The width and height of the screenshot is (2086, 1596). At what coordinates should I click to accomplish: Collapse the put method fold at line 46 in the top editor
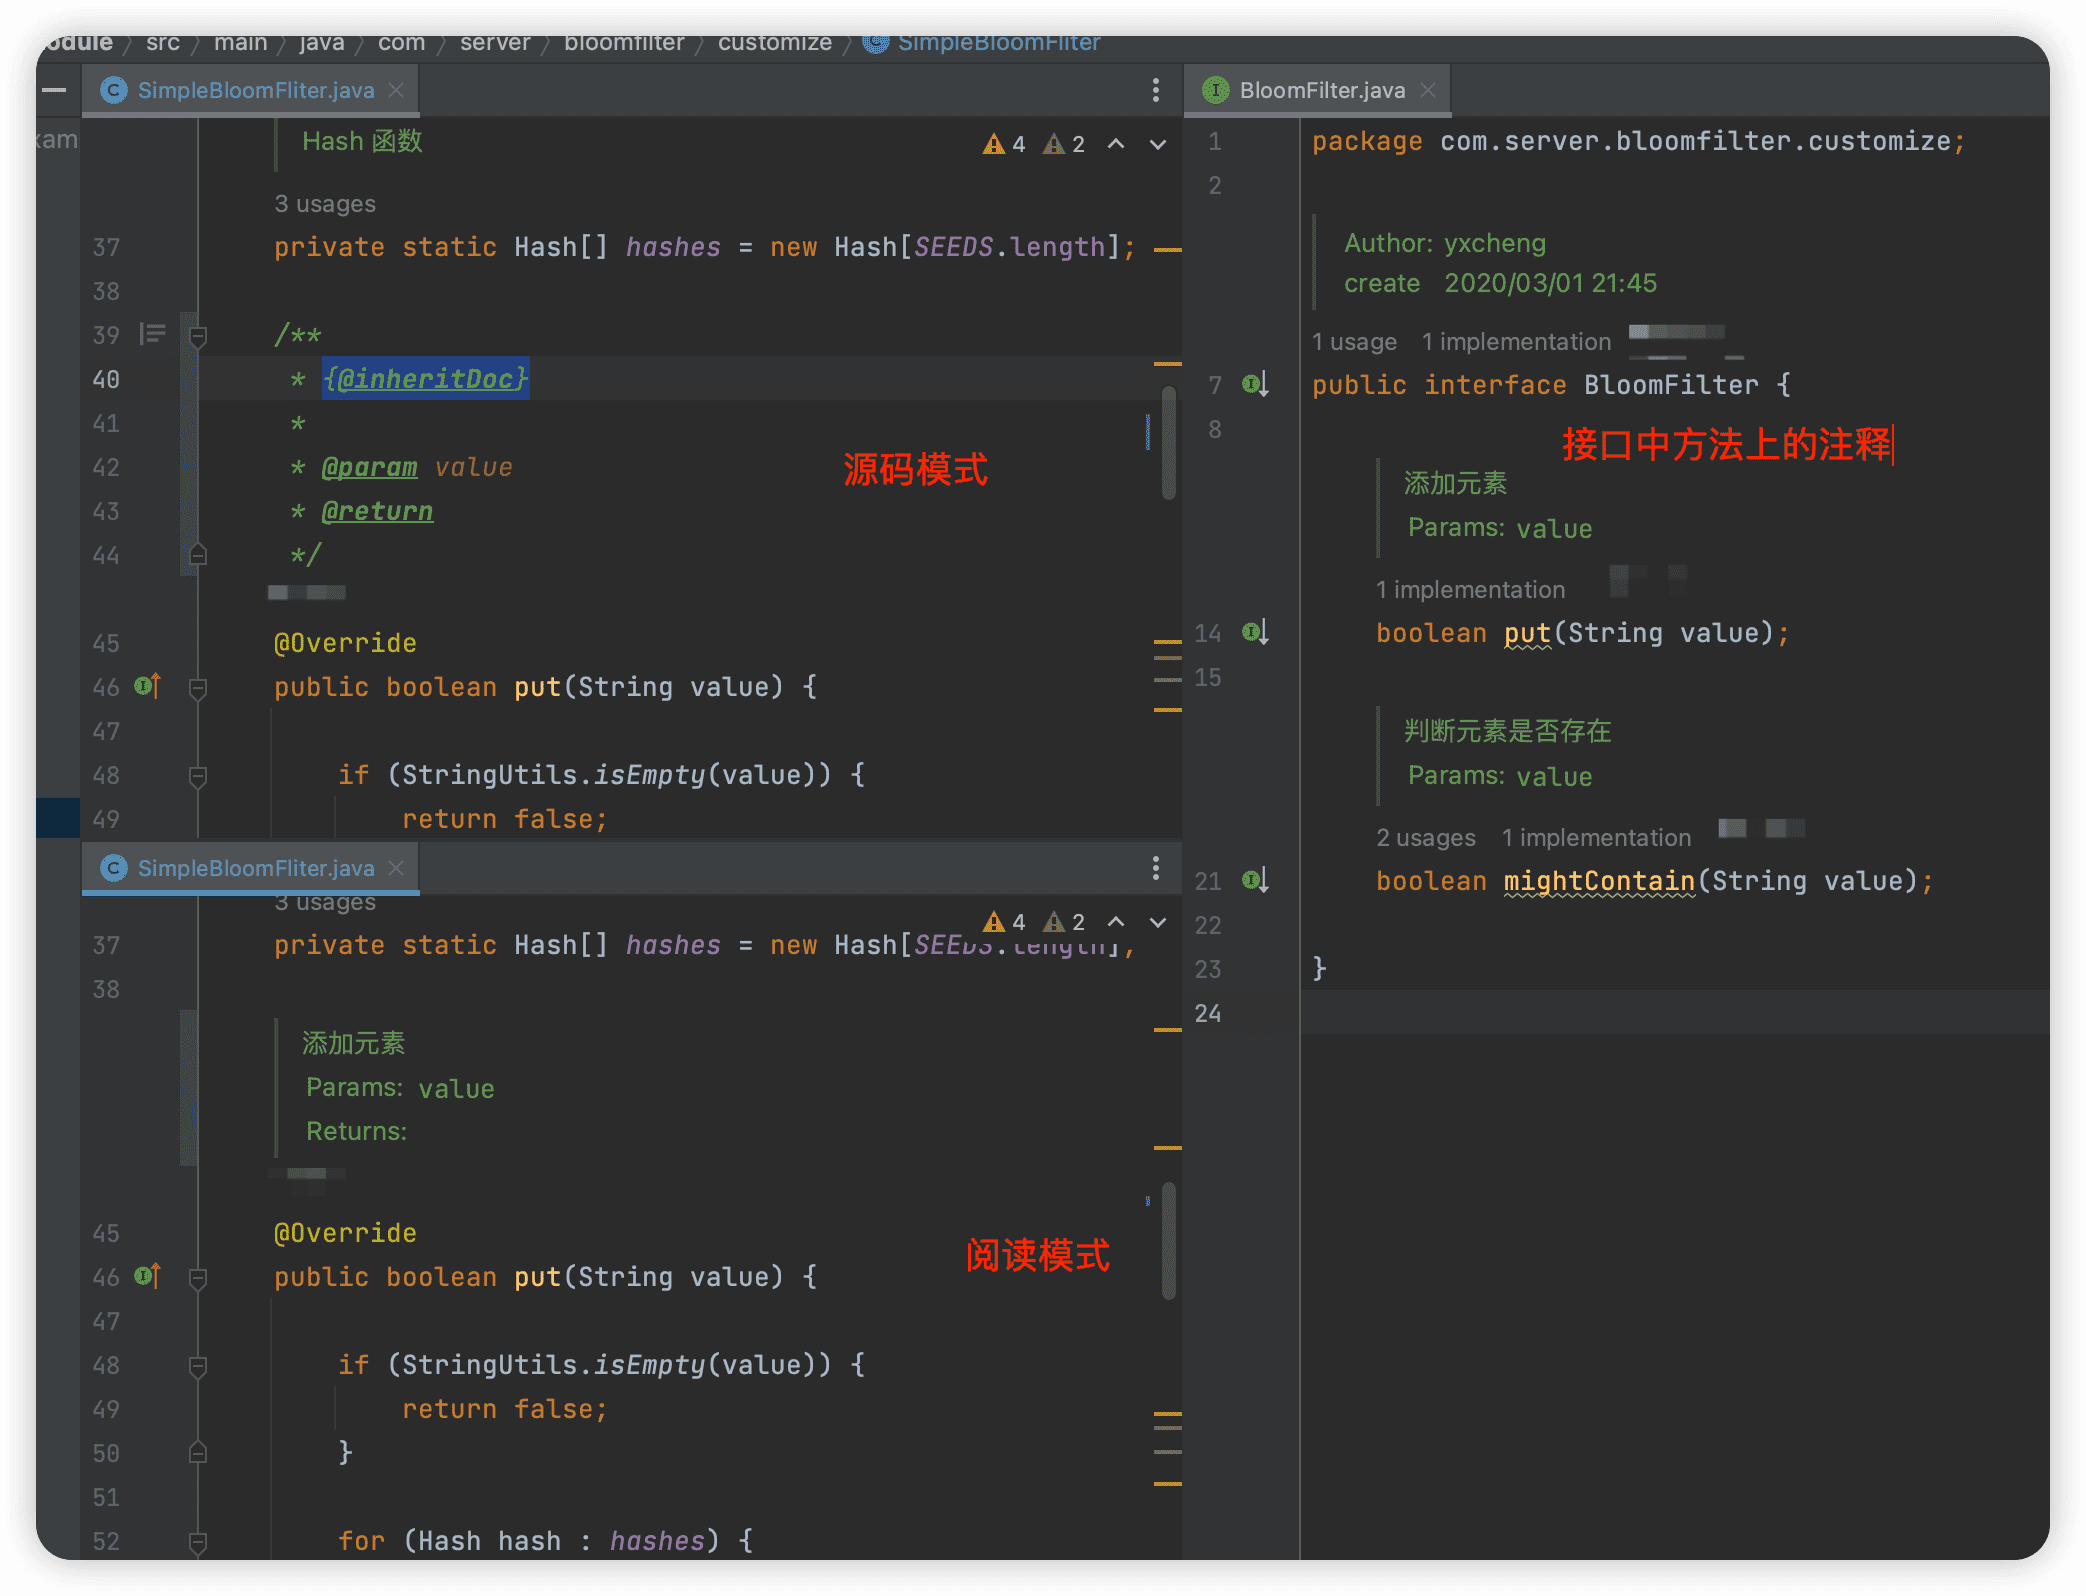coord(198,688)
